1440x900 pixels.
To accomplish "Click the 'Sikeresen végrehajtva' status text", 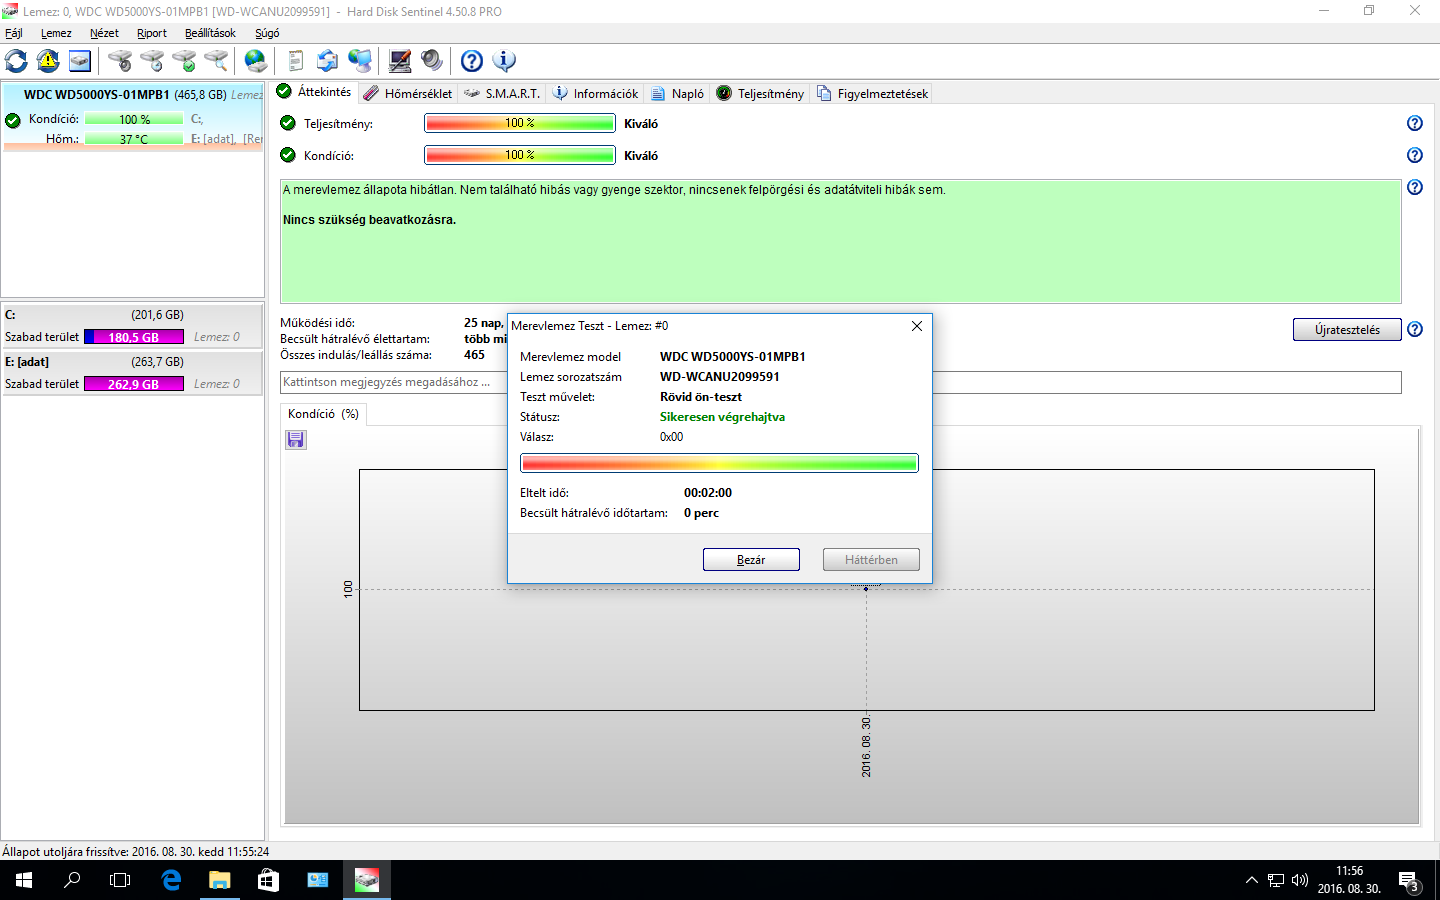I will [x=722, y=417].
